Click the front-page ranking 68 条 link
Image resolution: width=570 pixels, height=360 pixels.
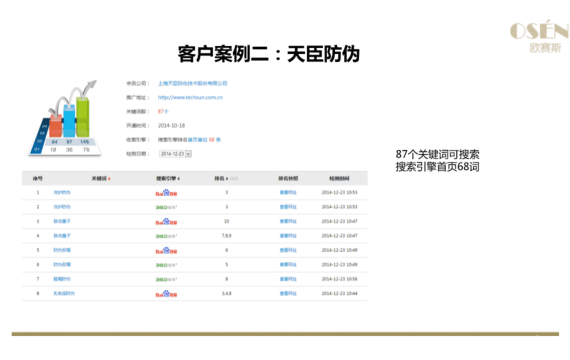(x=204, y=140)
